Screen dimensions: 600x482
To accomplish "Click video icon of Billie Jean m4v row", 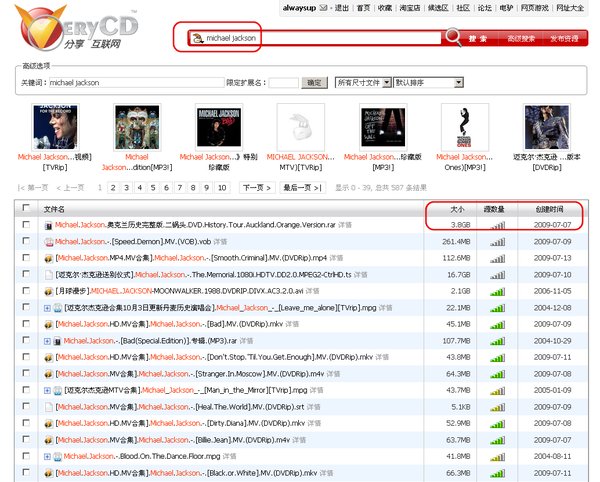I will click(x=49, y=440).
